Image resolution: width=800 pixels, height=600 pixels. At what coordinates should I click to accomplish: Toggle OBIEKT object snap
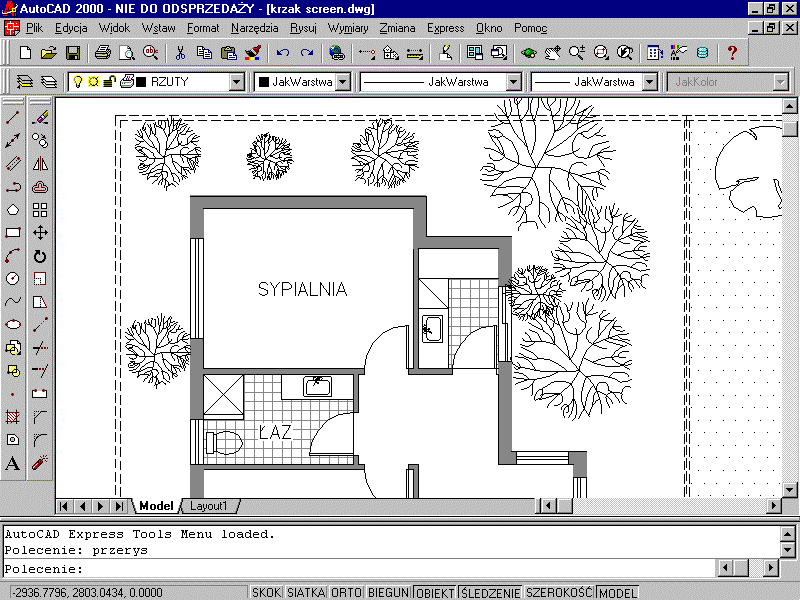(435, 592)
